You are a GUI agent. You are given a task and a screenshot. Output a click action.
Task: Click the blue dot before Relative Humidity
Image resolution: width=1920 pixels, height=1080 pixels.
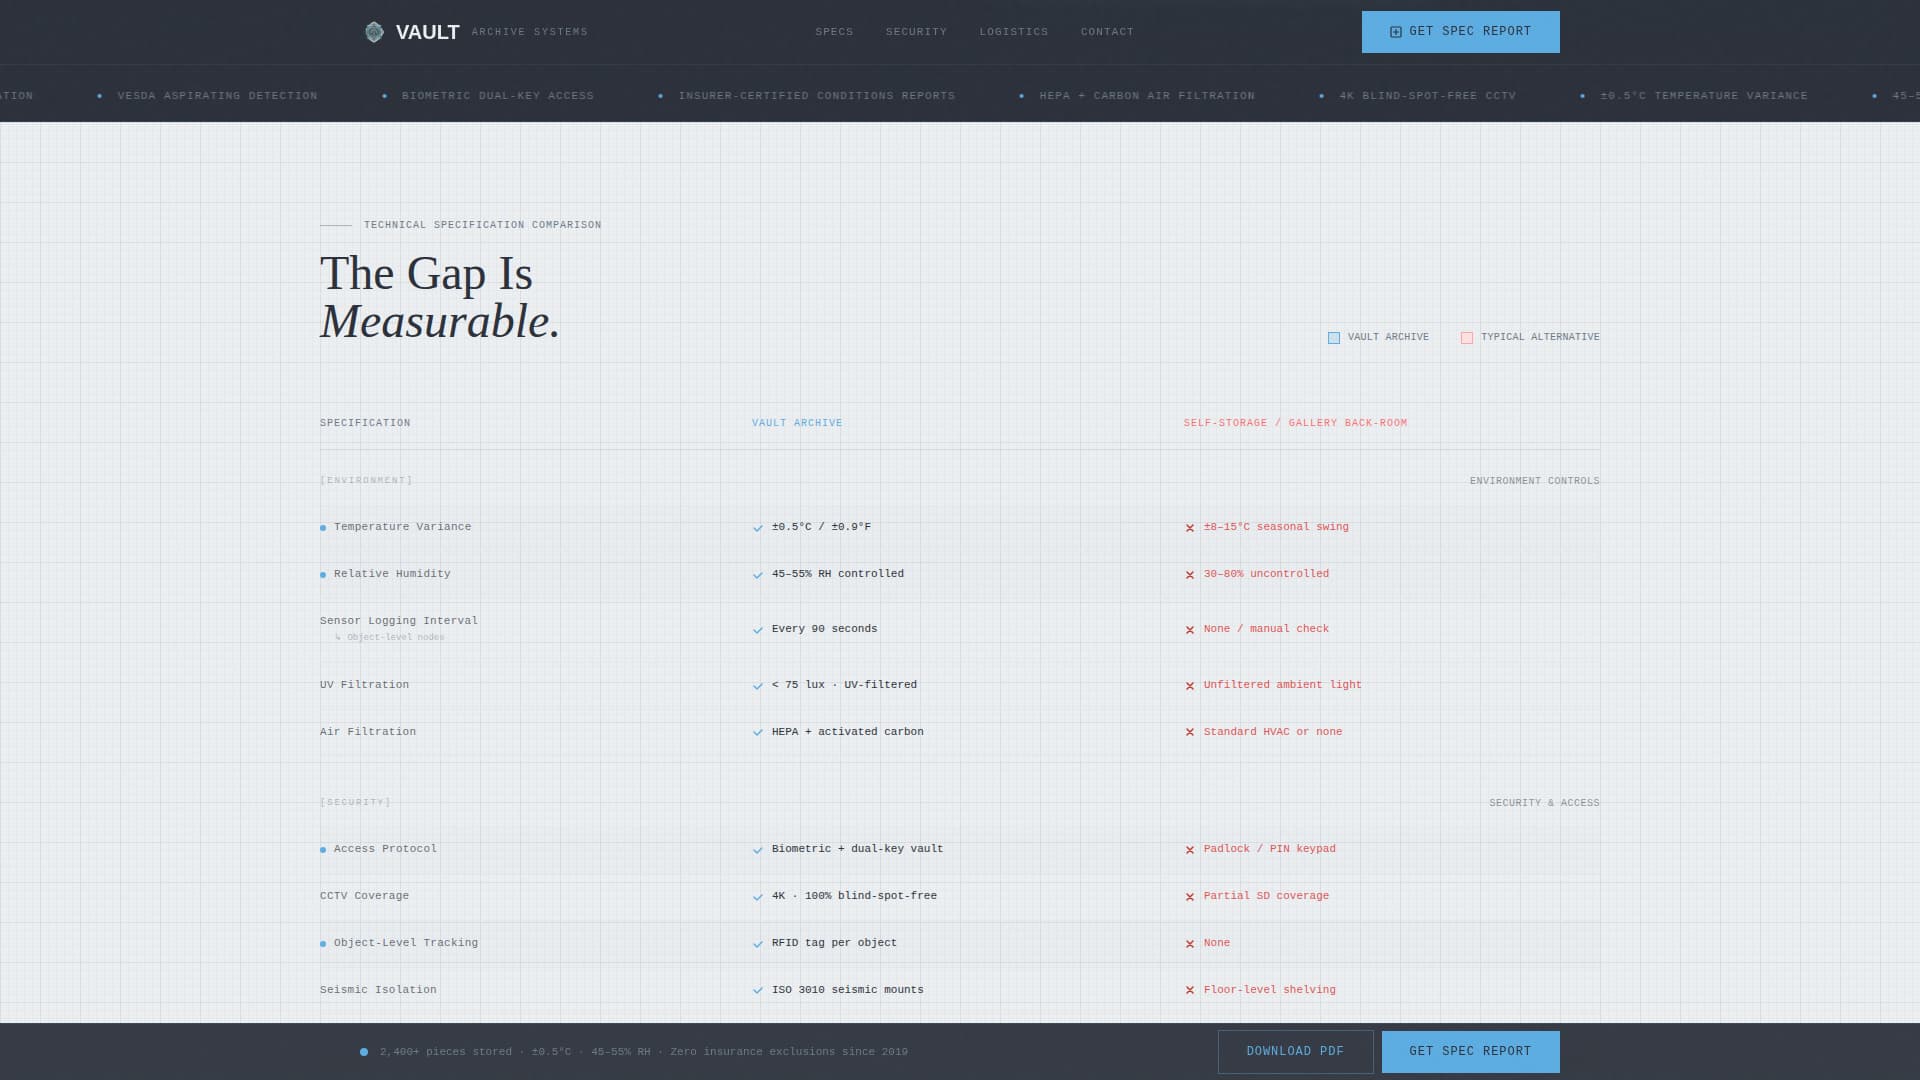(x=323, y=575)
